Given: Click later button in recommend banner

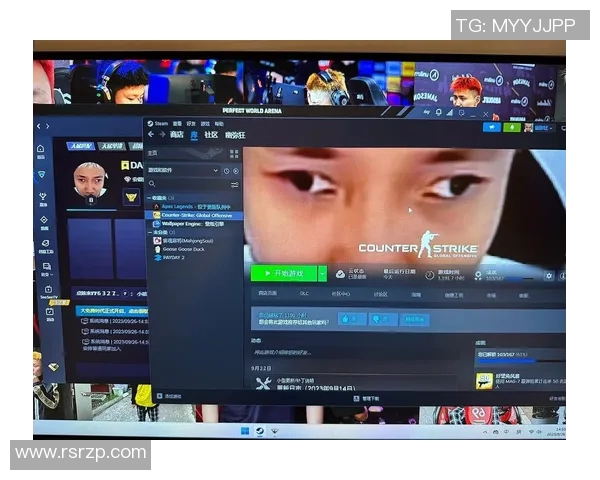Looking at the screenshot, I should tap(414, 319).
